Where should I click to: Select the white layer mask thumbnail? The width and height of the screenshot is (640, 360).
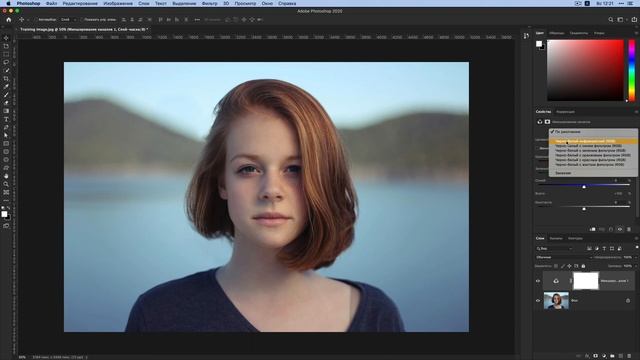pos(586,281)
